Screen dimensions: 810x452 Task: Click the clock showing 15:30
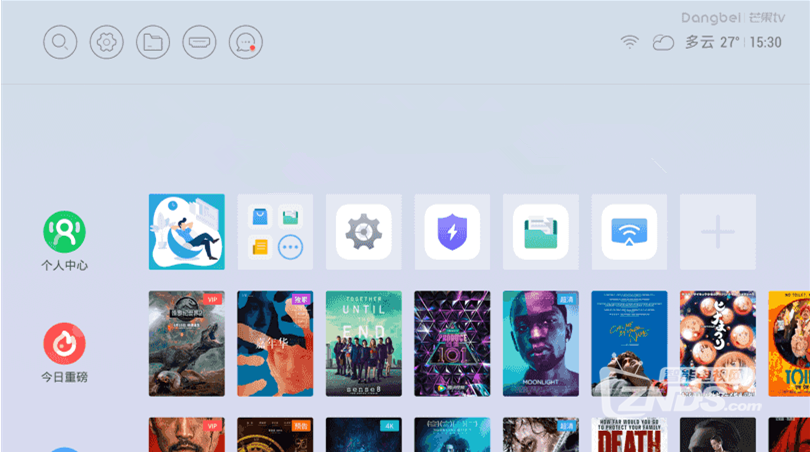click(x=766, y=42)
